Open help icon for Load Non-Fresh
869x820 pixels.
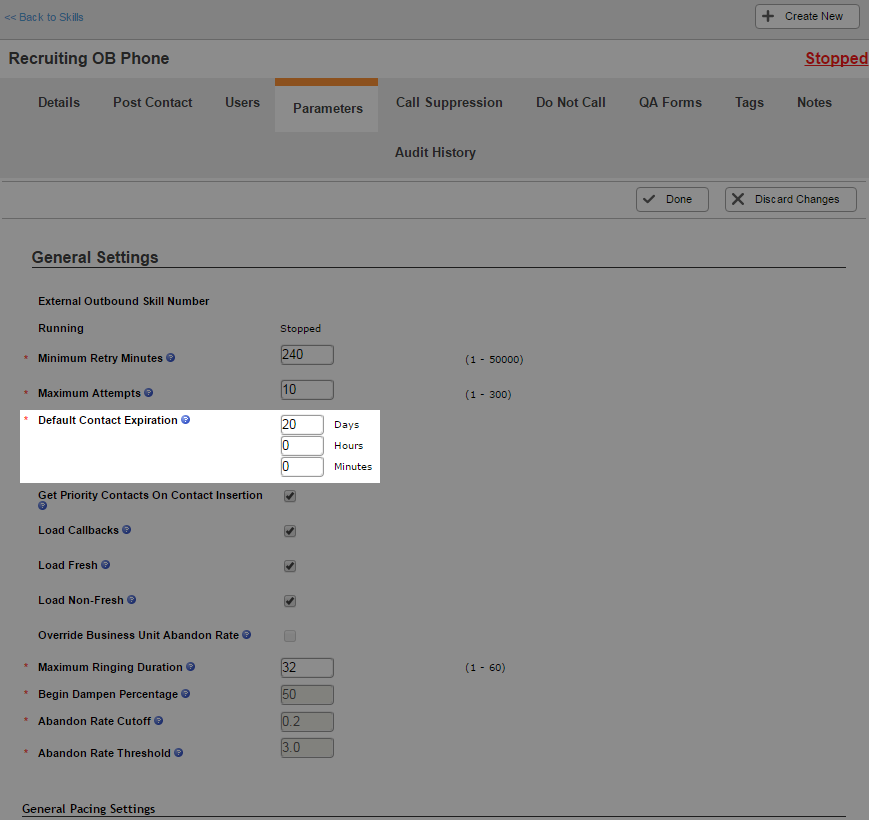point(131,599)
